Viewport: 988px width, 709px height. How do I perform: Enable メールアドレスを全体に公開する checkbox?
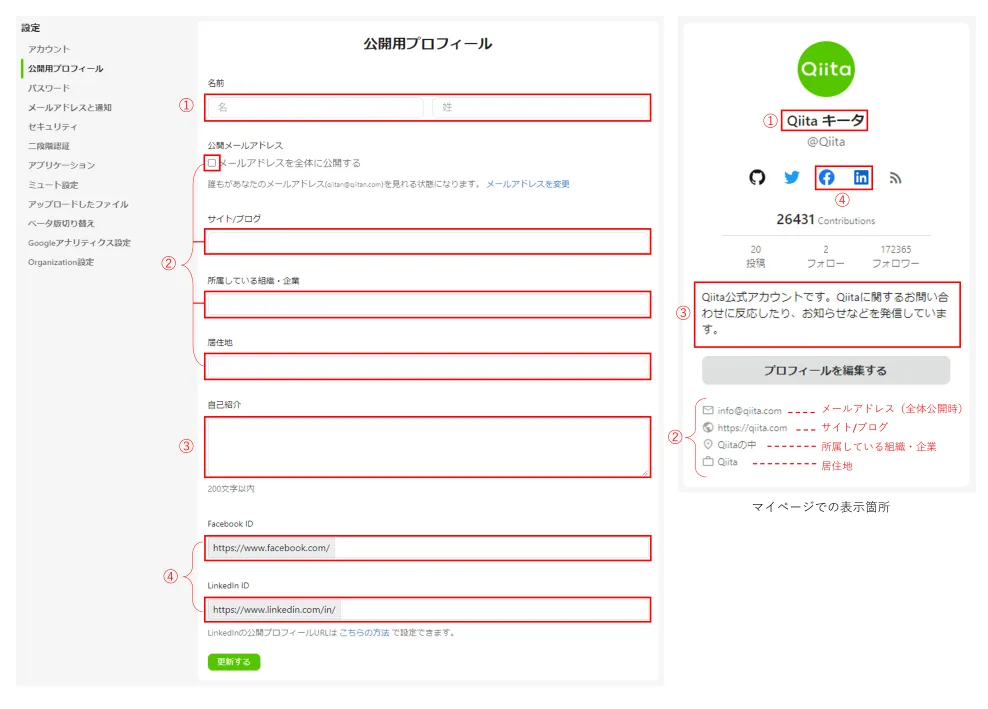pyautogui.click(x=212, y=163)
